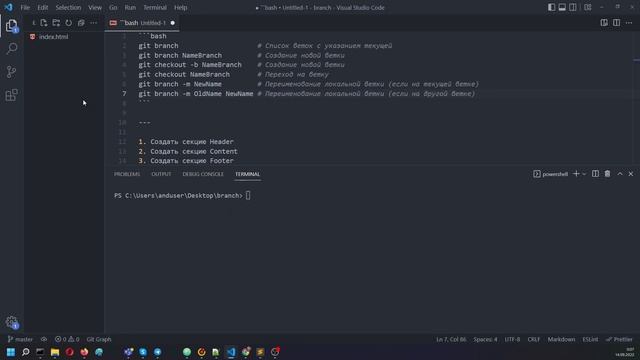Image resolution: width=640 pixels, height=360 pixels.
Task: Refresh the Explorer file list
Action: pos(69,23)
